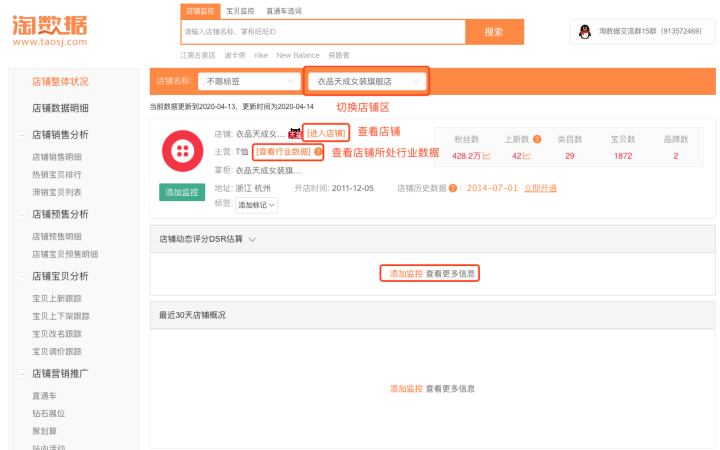Open the 添加标记 tag dropdown
Screen dimensions: 720x450
tap(256, 205)
